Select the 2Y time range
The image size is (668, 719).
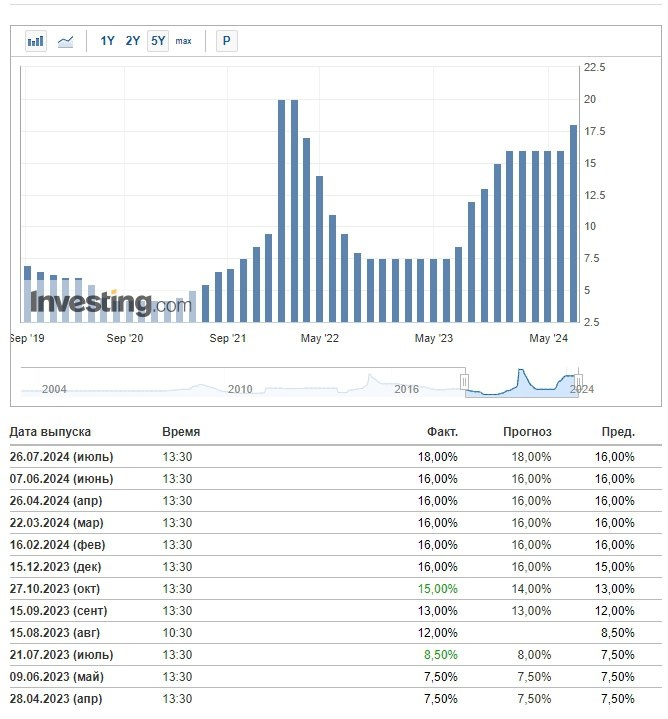[132, 41]
